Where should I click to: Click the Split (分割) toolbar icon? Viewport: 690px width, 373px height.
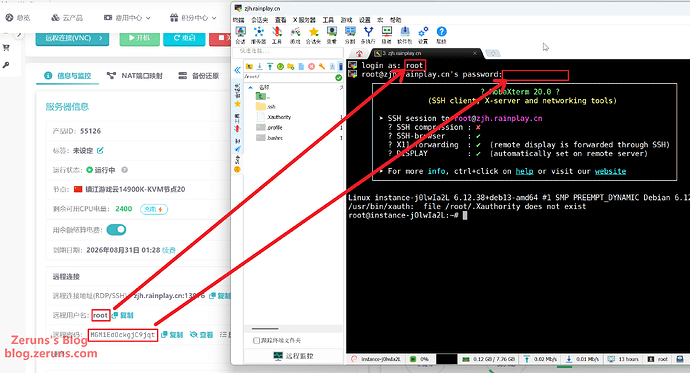(x=350, y=35)
